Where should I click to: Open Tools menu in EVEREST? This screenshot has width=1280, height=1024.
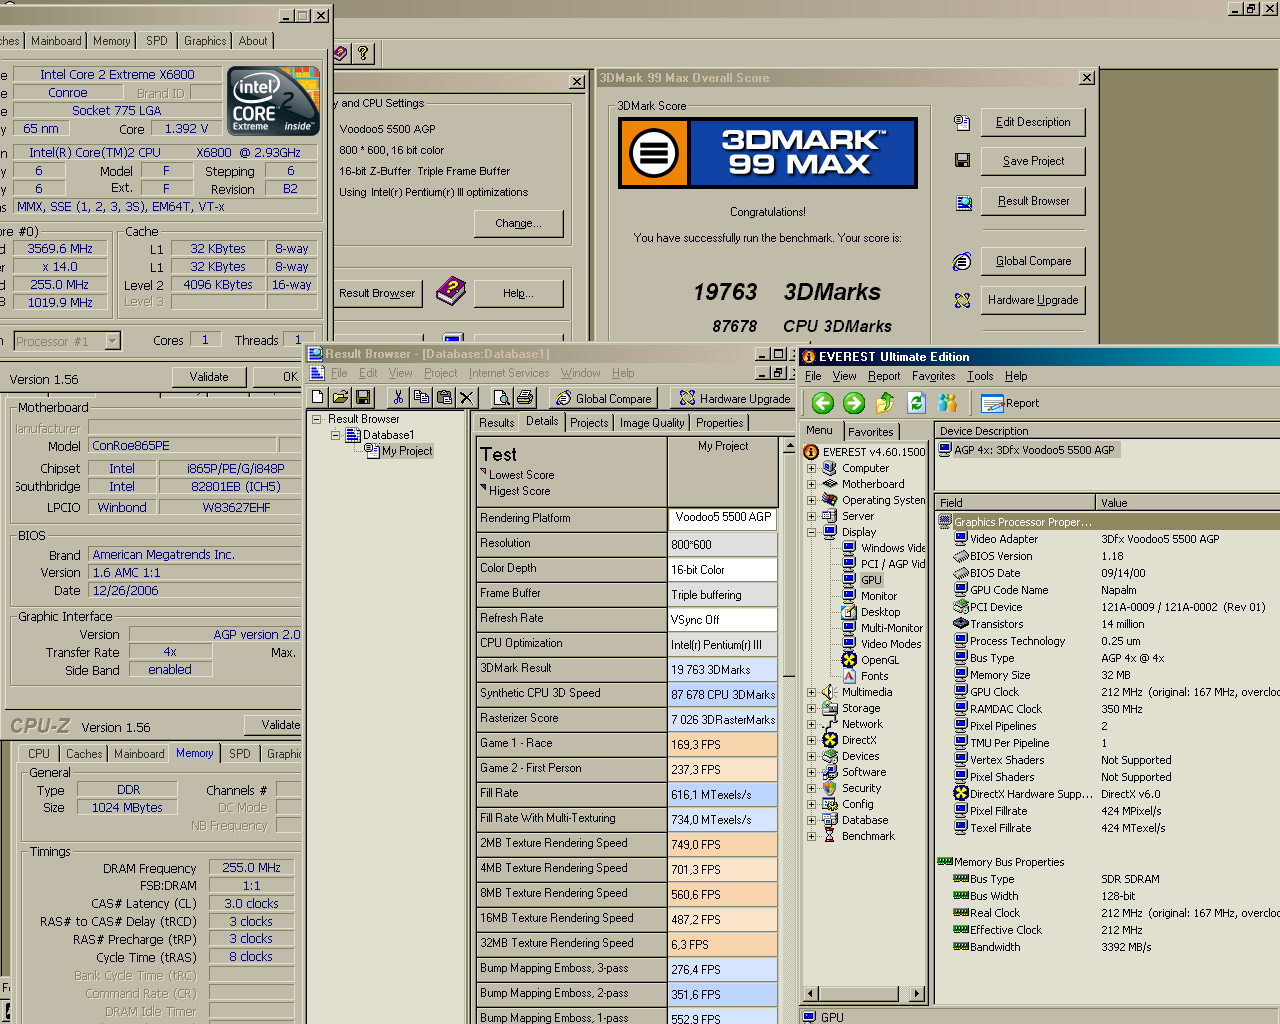pyautogui.click(x=980, y=376)
